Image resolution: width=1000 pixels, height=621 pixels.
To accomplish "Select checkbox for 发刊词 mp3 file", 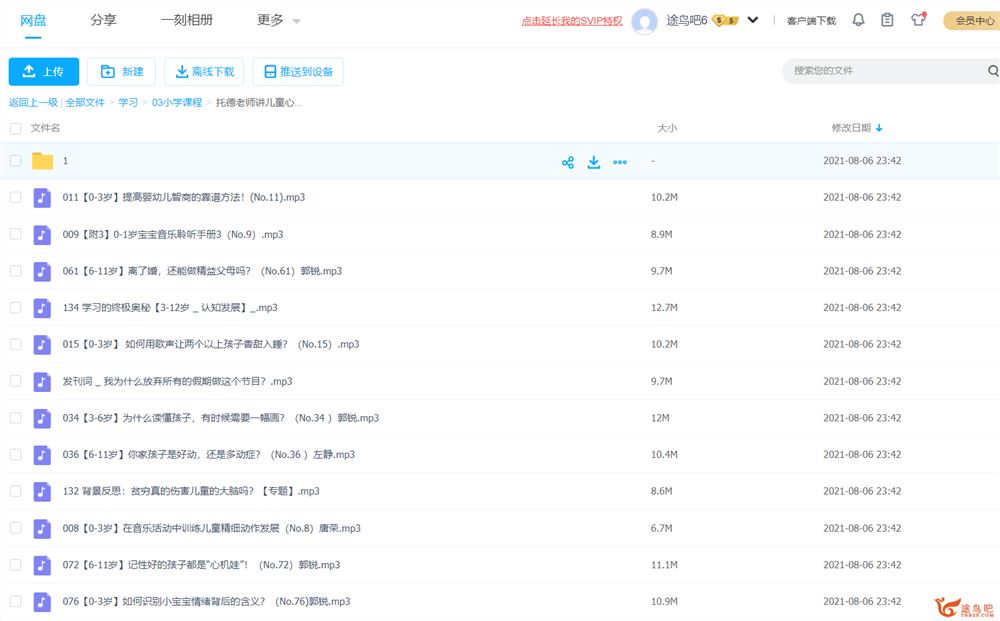I will (x=15, y=381).
